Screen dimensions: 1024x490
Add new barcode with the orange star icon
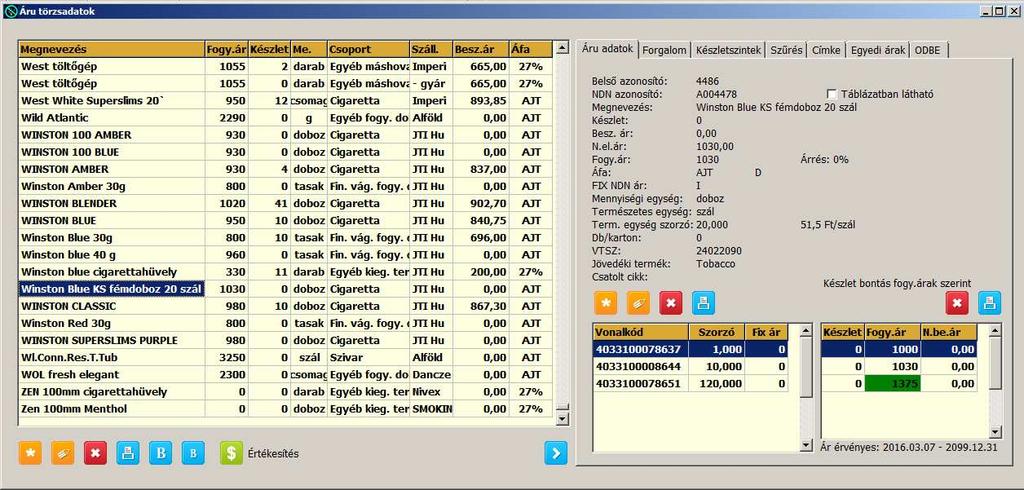click(605, 303)
